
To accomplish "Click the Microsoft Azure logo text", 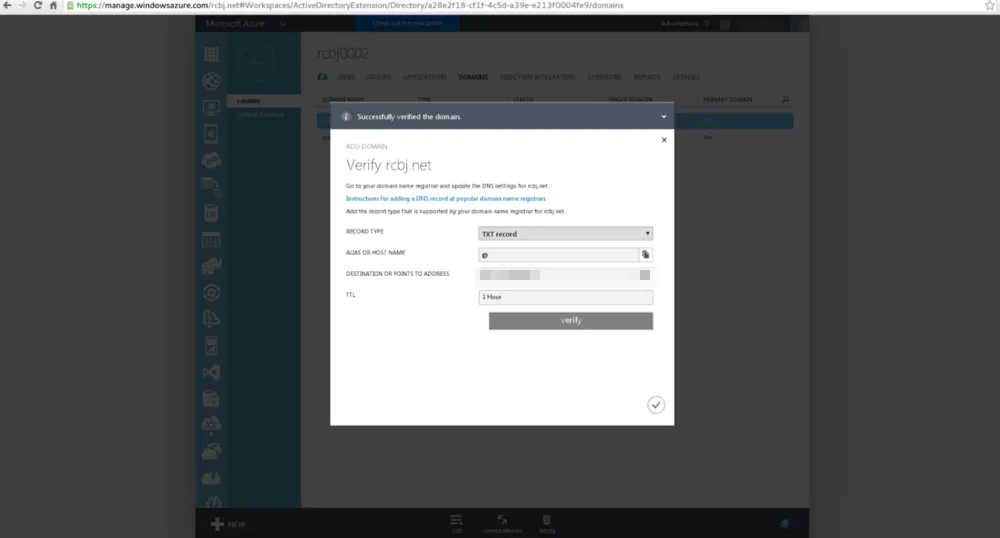I will (x=235, y=24).
